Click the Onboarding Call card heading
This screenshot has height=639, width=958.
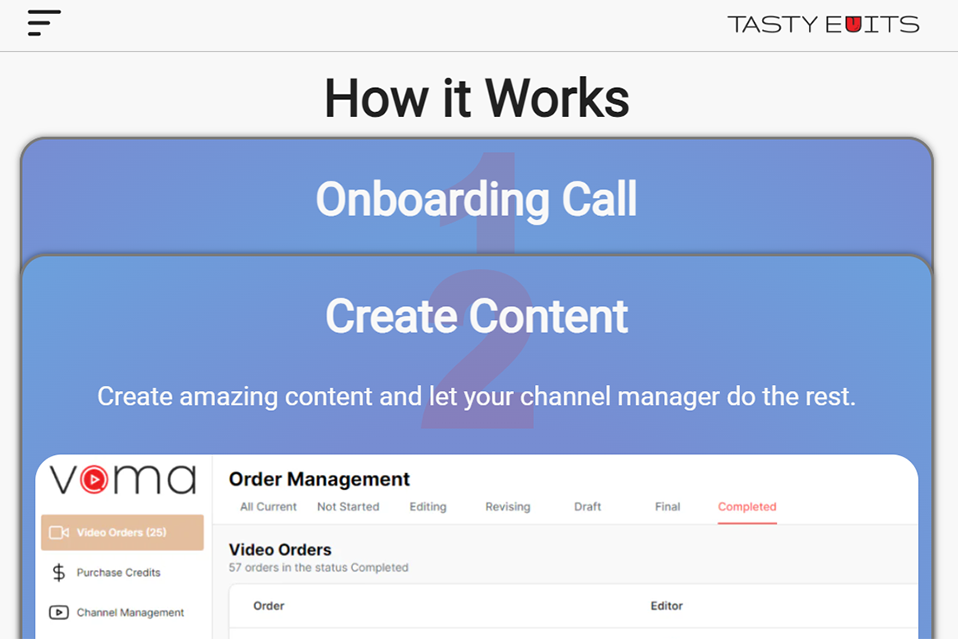[477, 199]
